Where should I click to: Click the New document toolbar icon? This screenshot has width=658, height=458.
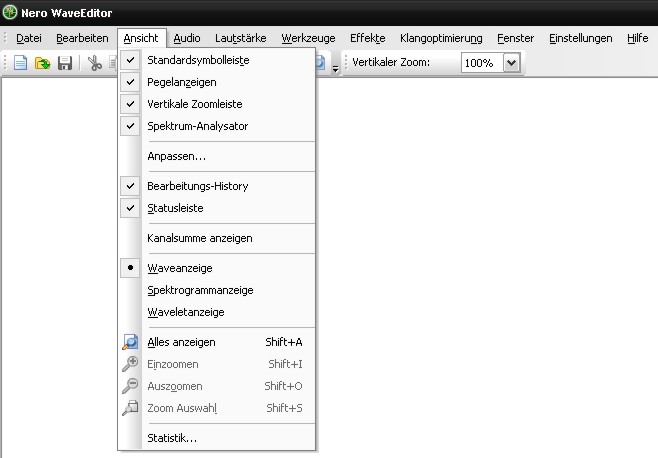click(x=20, y=63)
